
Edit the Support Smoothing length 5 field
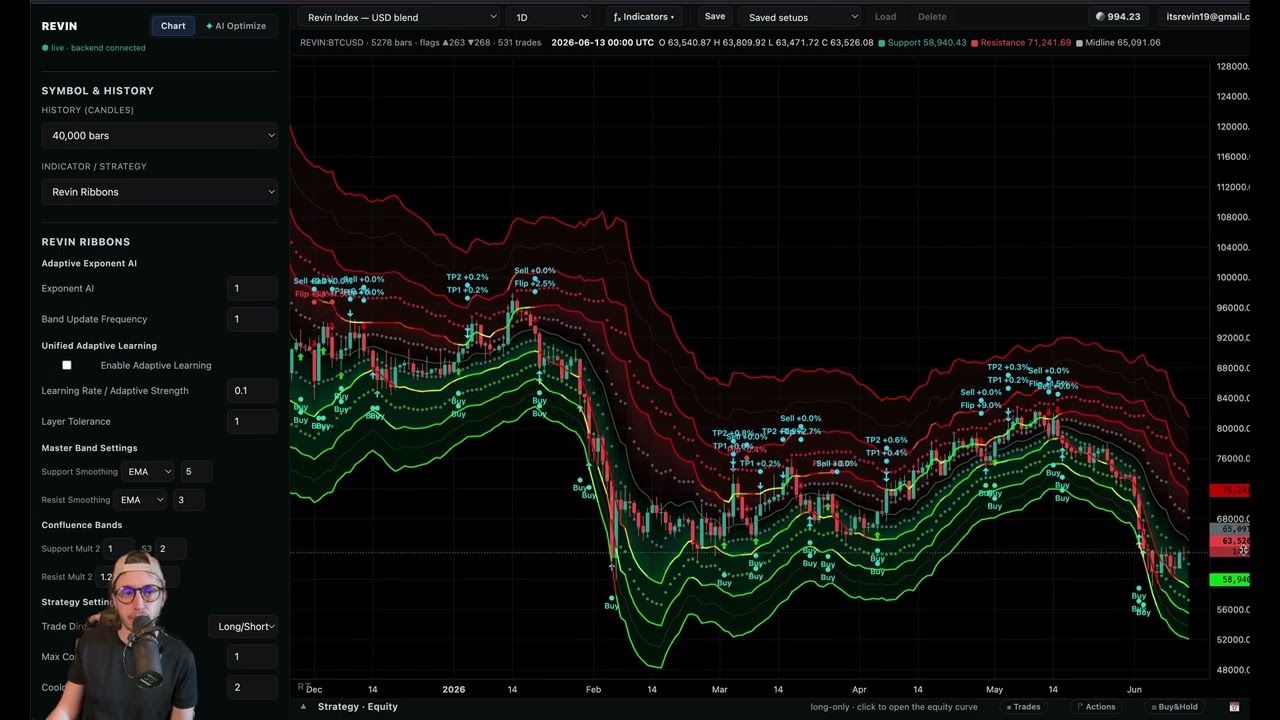tap(197, 471)
